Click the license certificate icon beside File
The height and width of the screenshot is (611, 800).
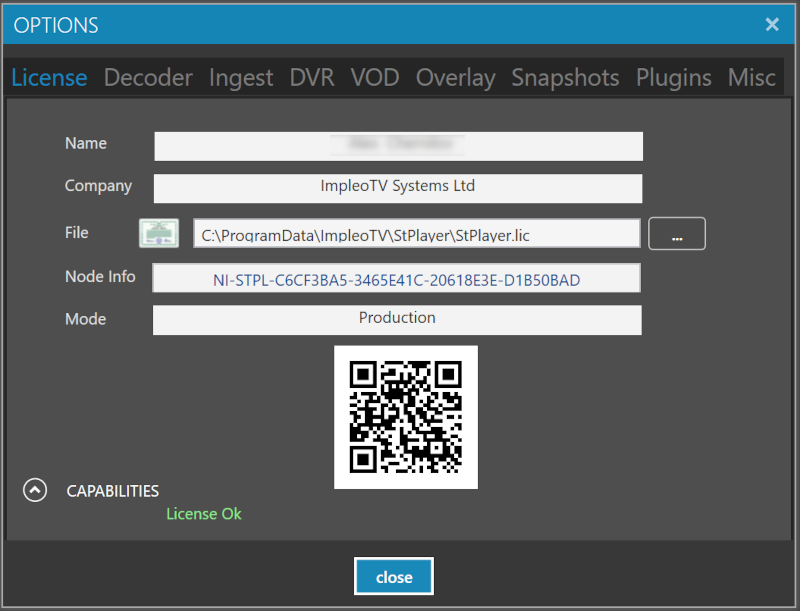coord(158,233)
